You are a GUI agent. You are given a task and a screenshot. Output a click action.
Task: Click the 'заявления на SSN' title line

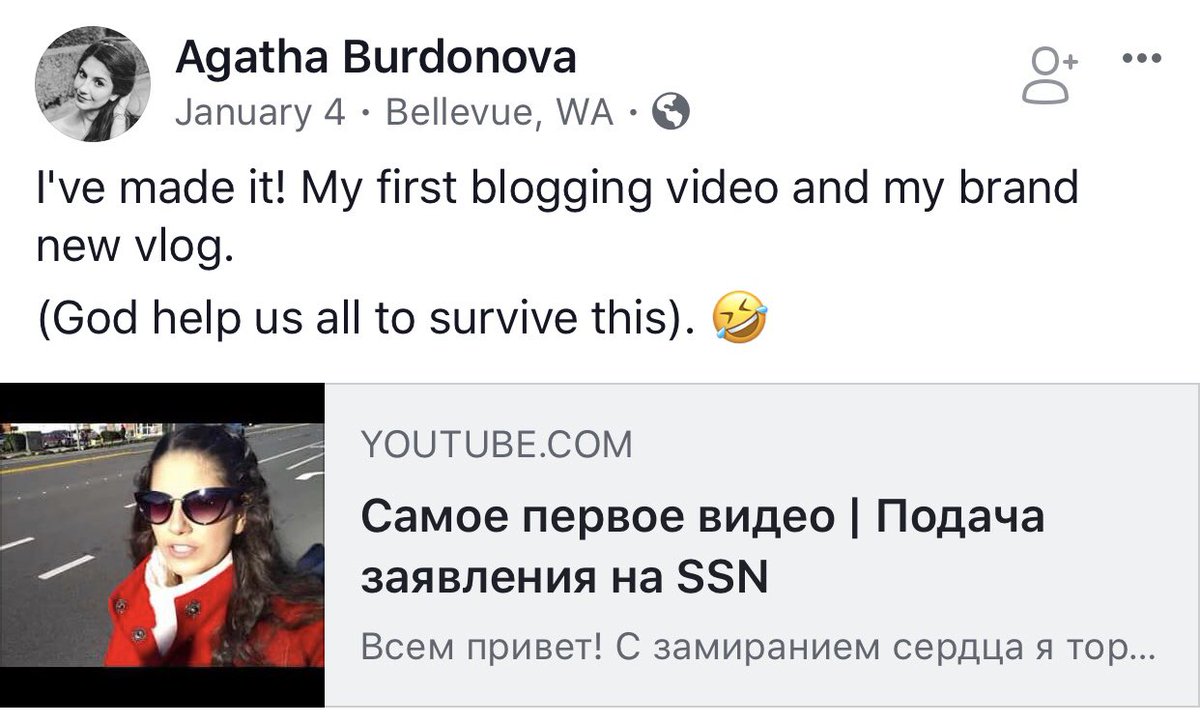click(x=563, y=579)
